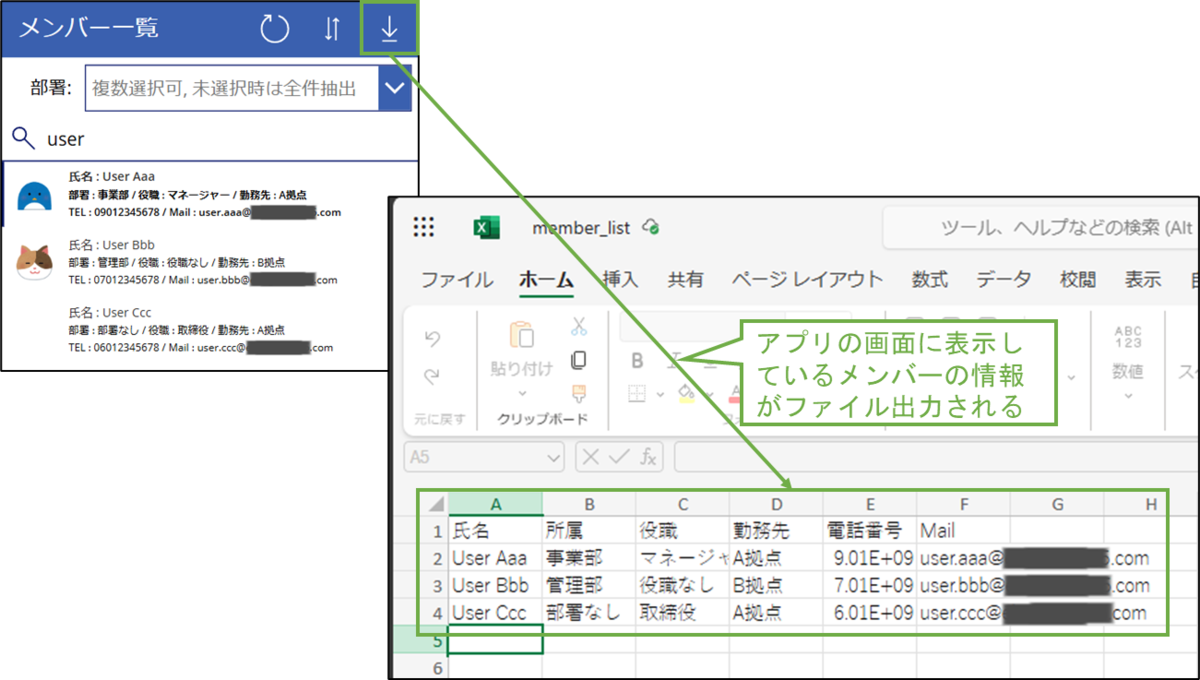1200x680 pixels.
Task: Click the member_list file name
Action: (x=581, y=228)
